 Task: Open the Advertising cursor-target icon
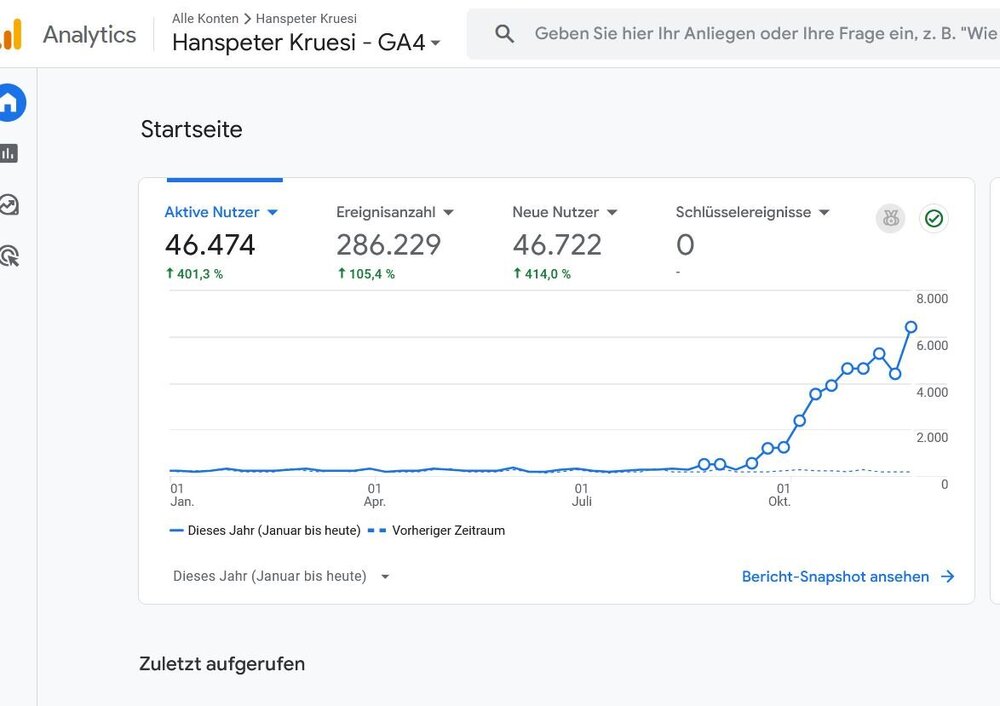(10, 256)
